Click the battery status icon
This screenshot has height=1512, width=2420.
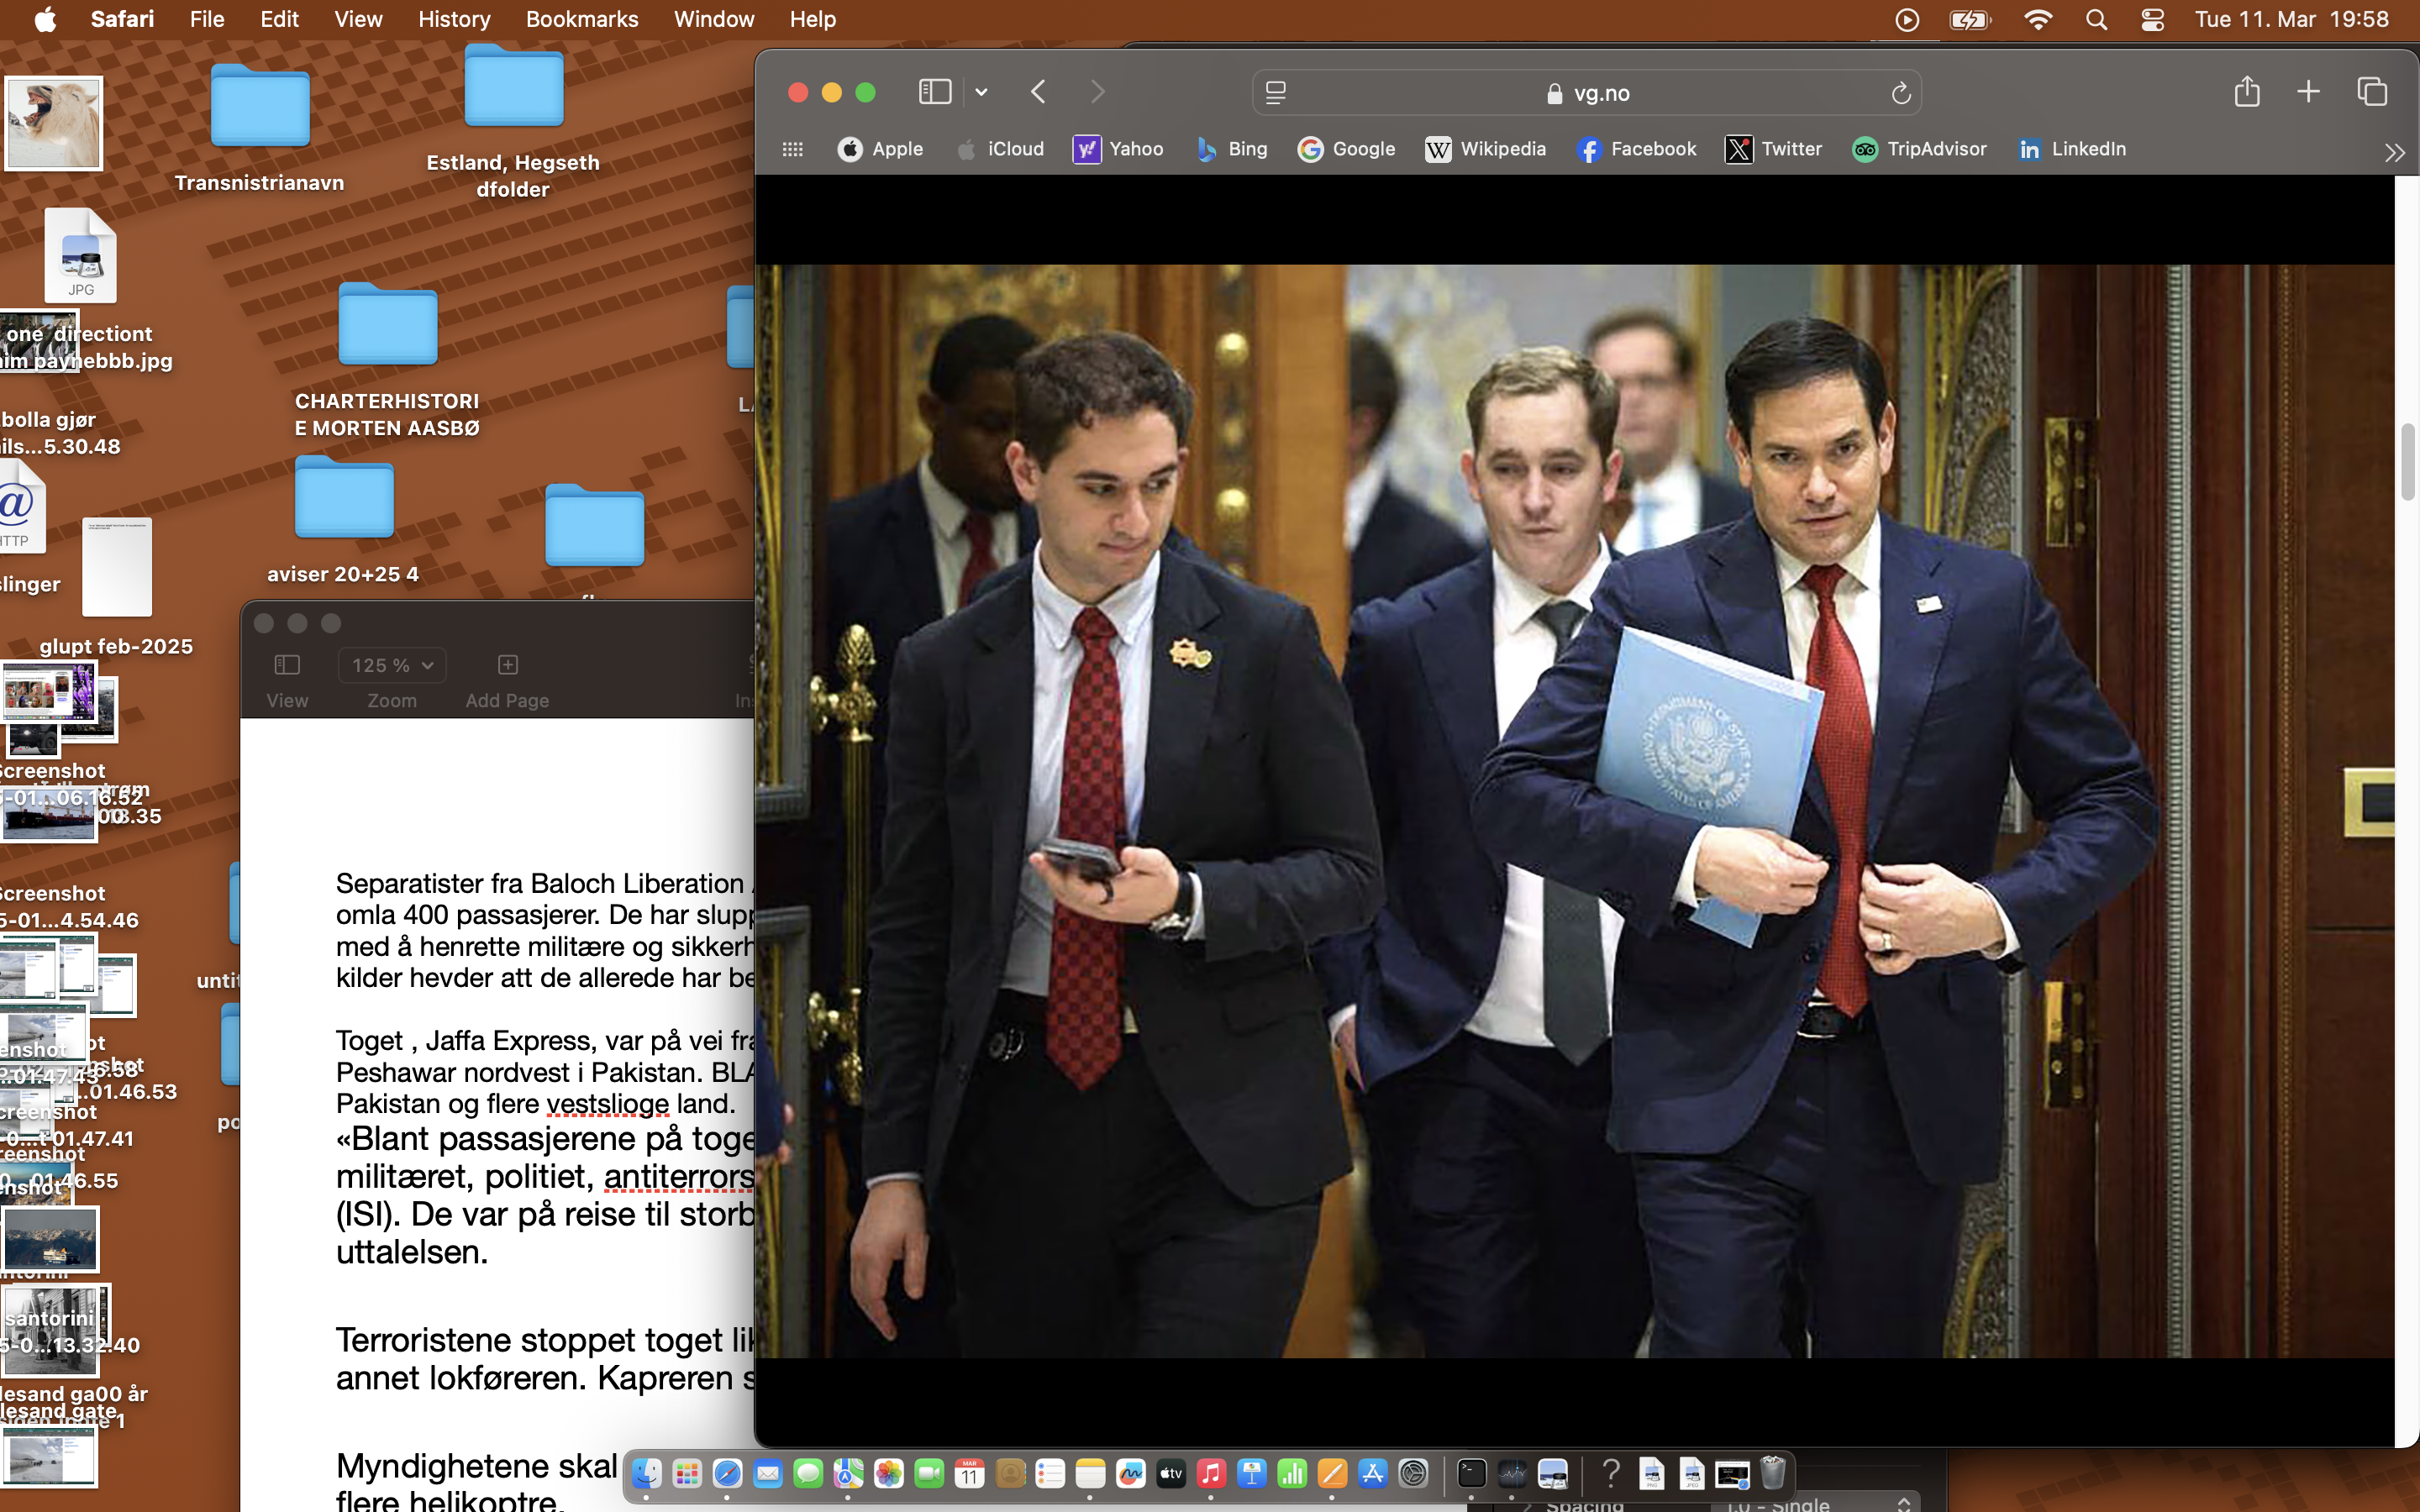click(1970, 19)
